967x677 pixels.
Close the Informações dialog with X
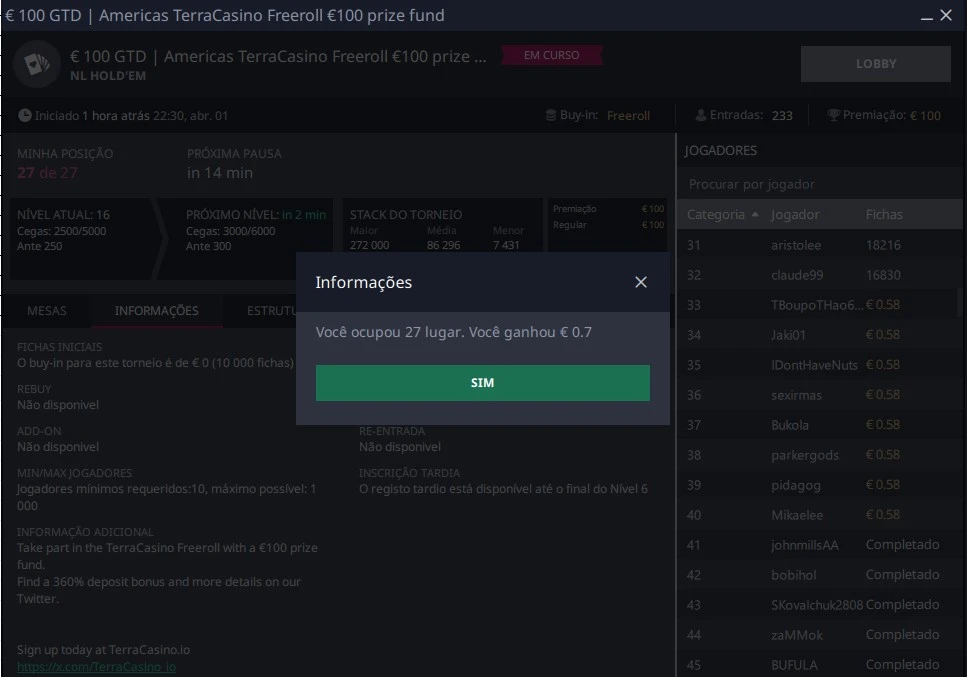click(641, 282)
